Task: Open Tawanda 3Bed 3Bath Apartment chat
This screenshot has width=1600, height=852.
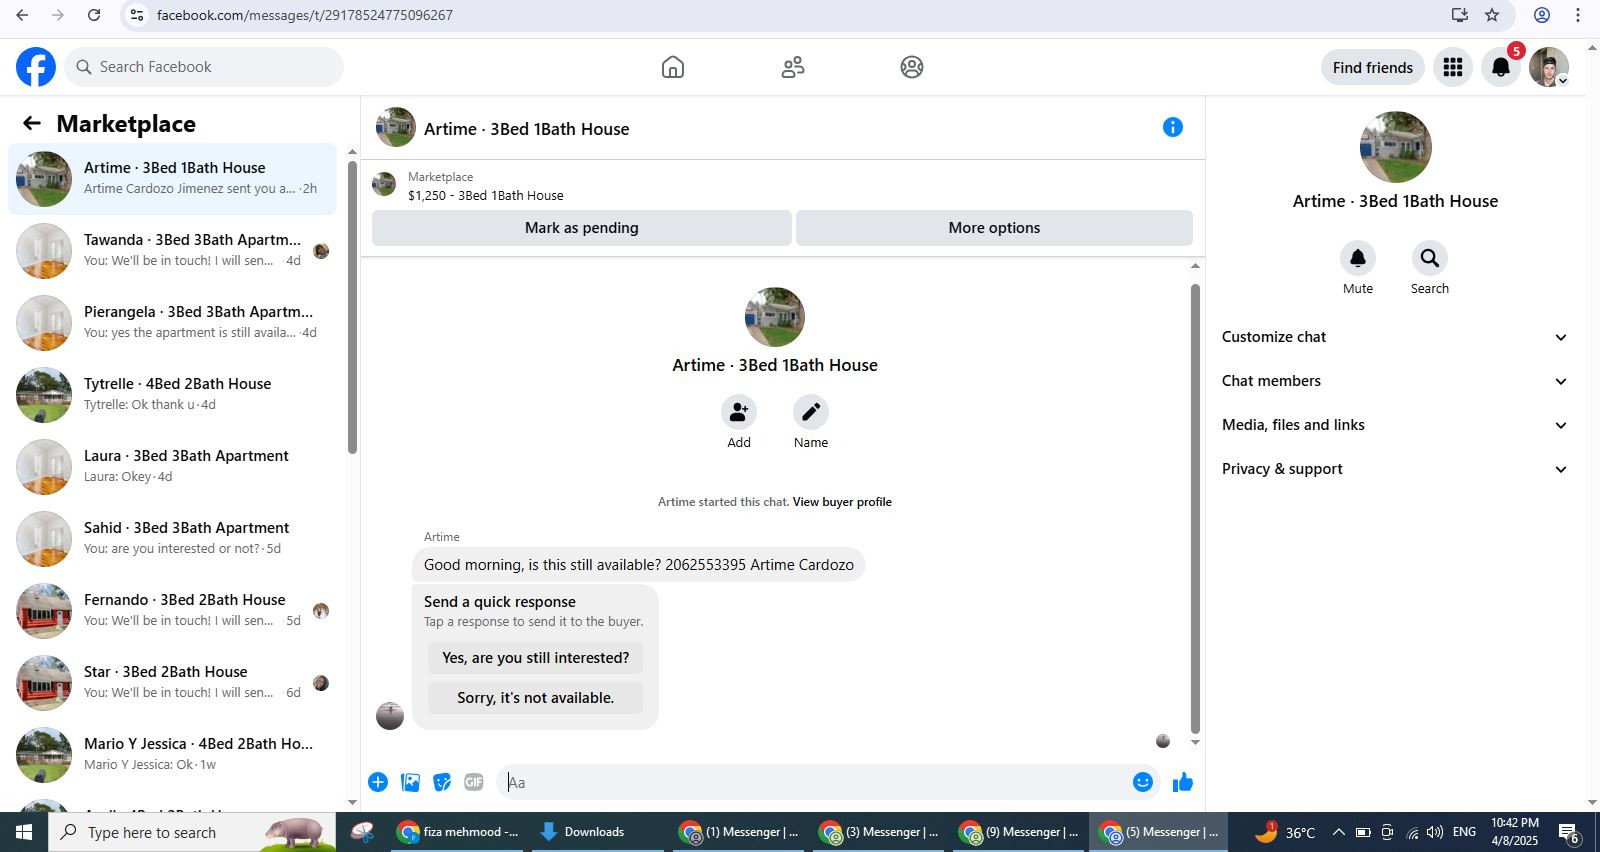Action: (172, 251)
